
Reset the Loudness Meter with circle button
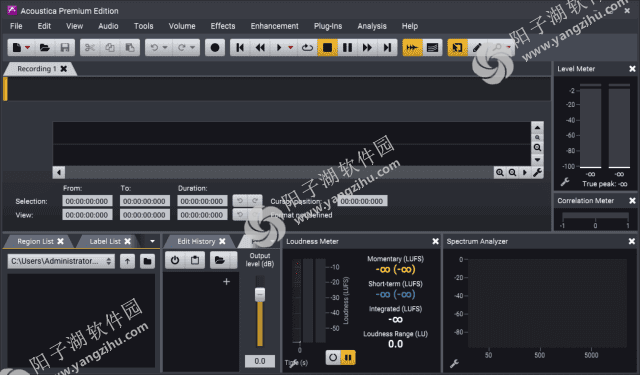(x=333, y=357)
